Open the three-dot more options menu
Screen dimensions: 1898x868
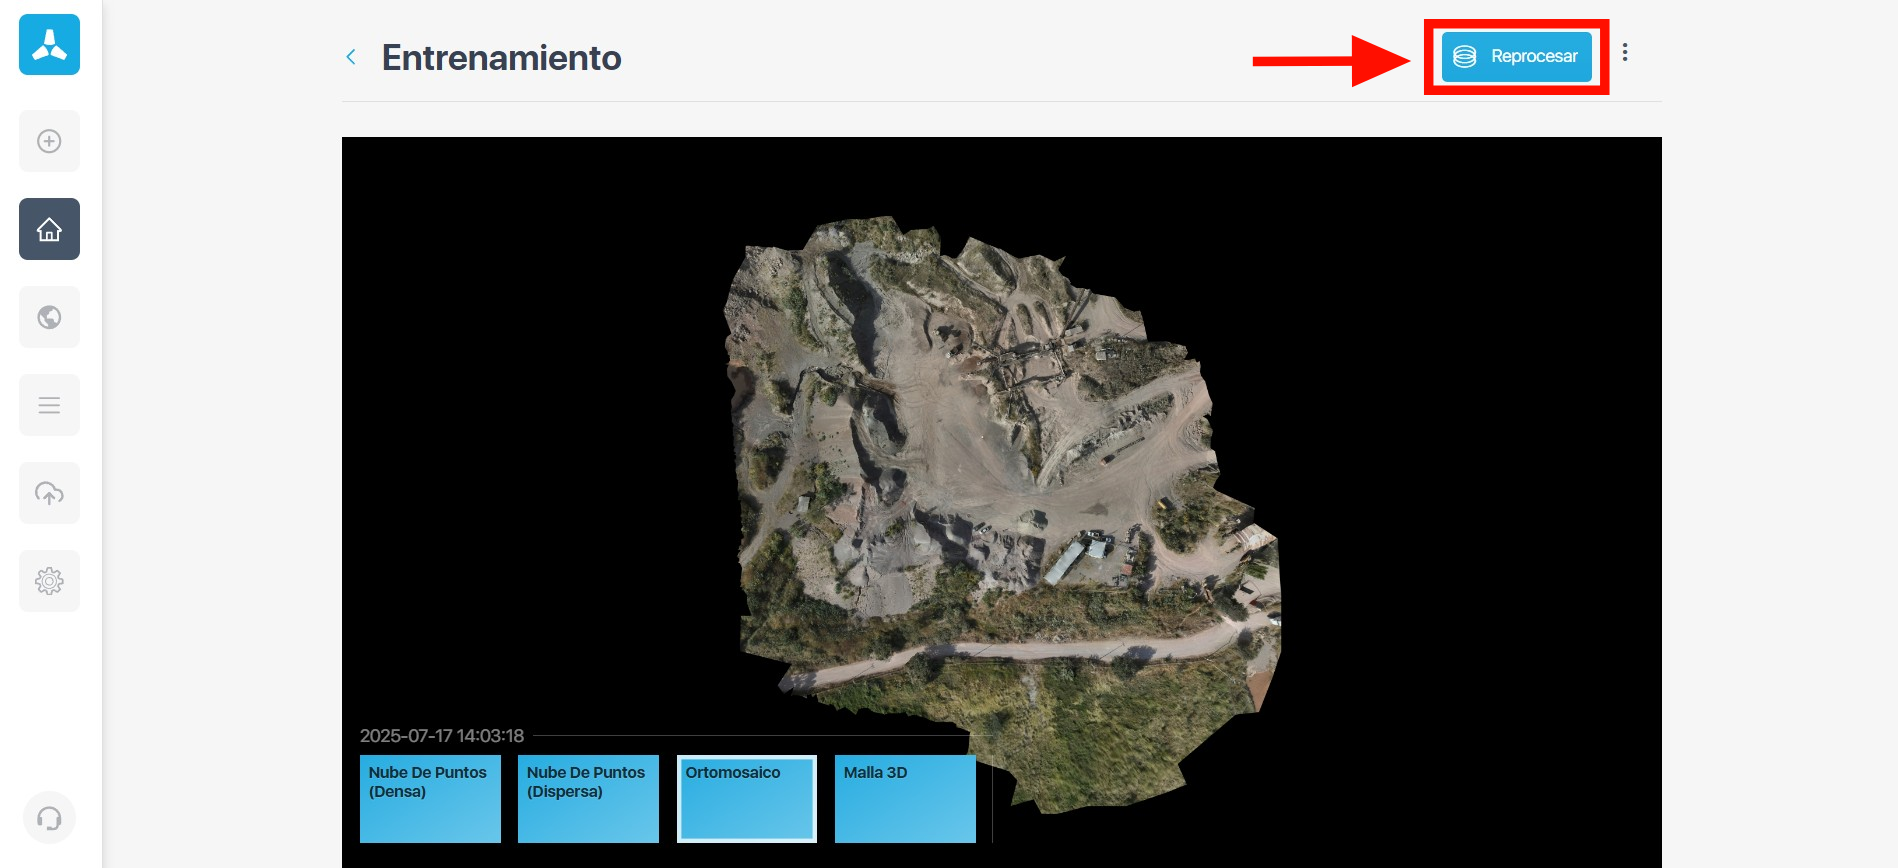[x=1625, y=53]
